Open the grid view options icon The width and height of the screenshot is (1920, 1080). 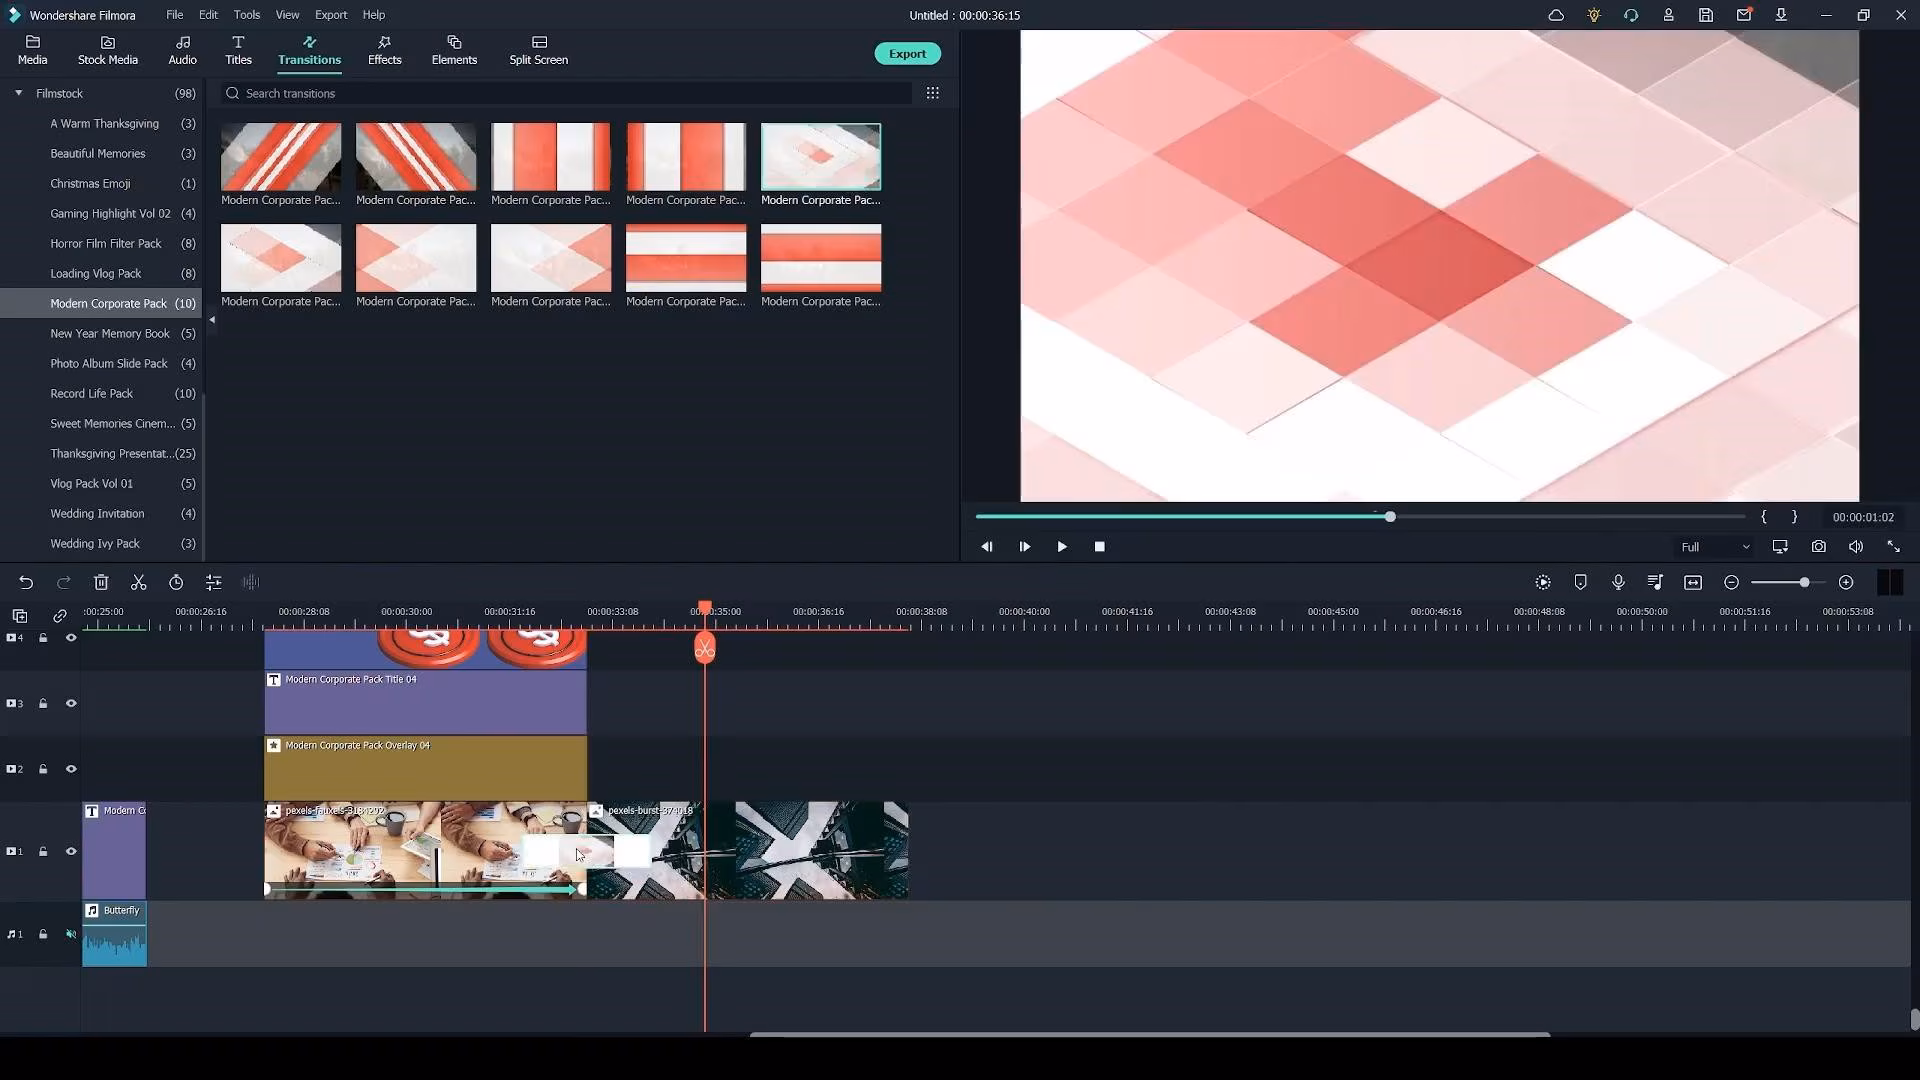point(932,93)
